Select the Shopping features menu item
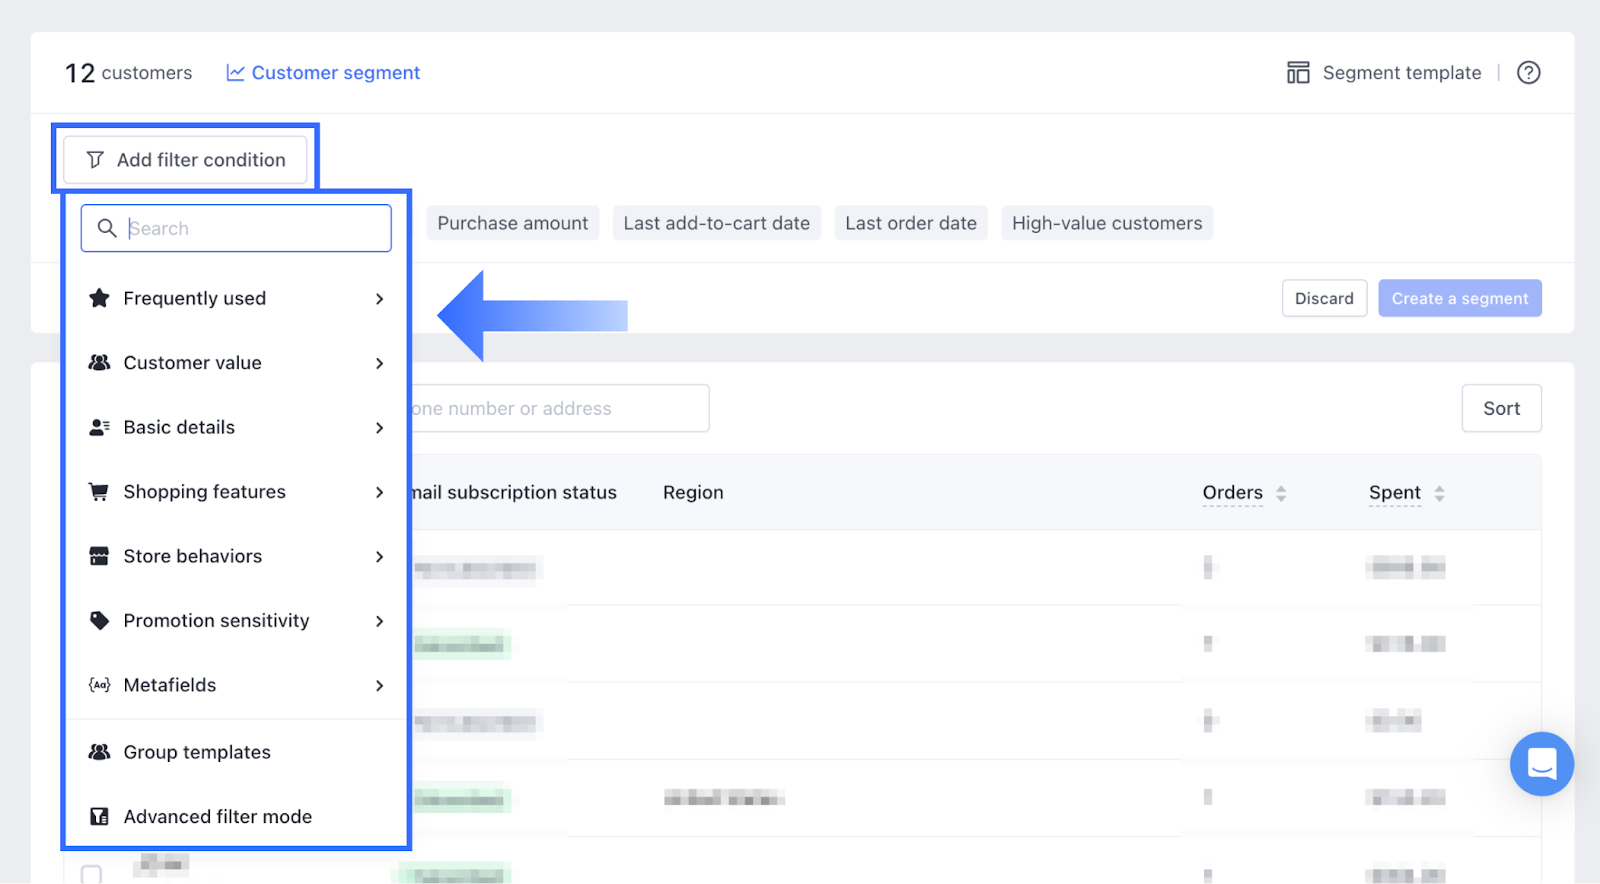 pyautogui.click(x=205, y=492)
